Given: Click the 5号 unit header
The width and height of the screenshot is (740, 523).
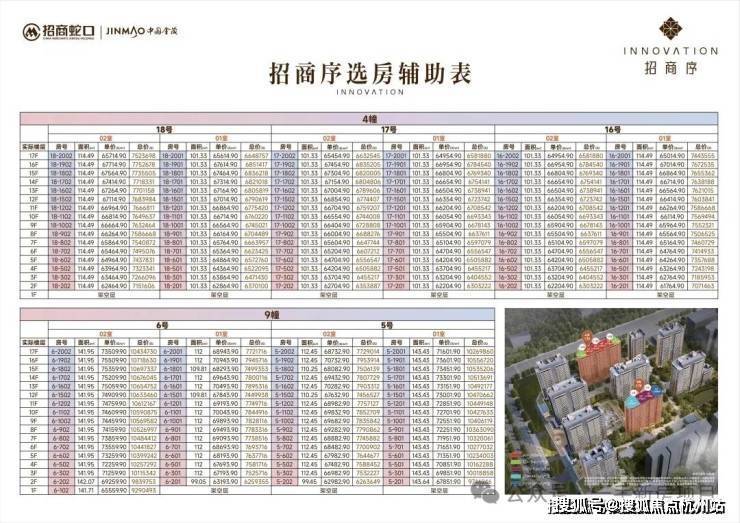Looking at the screenshot, I should click(x=383, y=325).
